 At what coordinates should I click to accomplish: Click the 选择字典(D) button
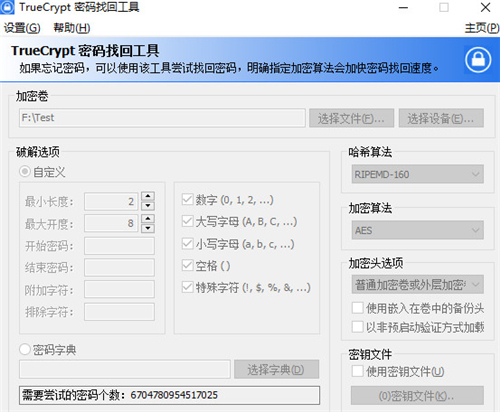276,369
